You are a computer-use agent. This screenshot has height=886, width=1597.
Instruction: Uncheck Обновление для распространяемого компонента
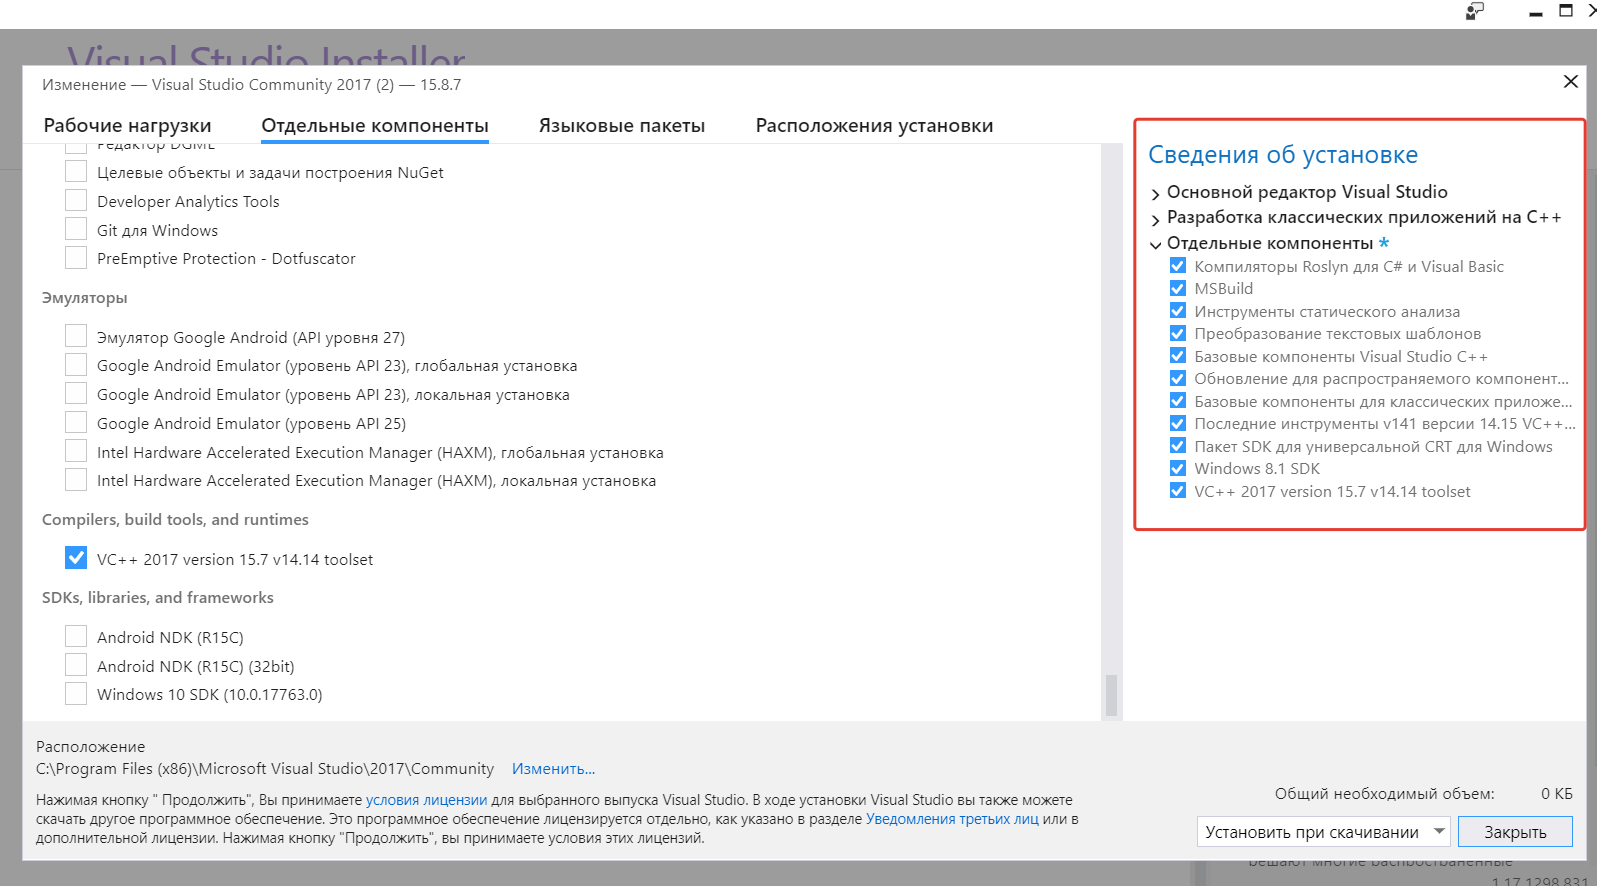click(x=1178, y=378)
